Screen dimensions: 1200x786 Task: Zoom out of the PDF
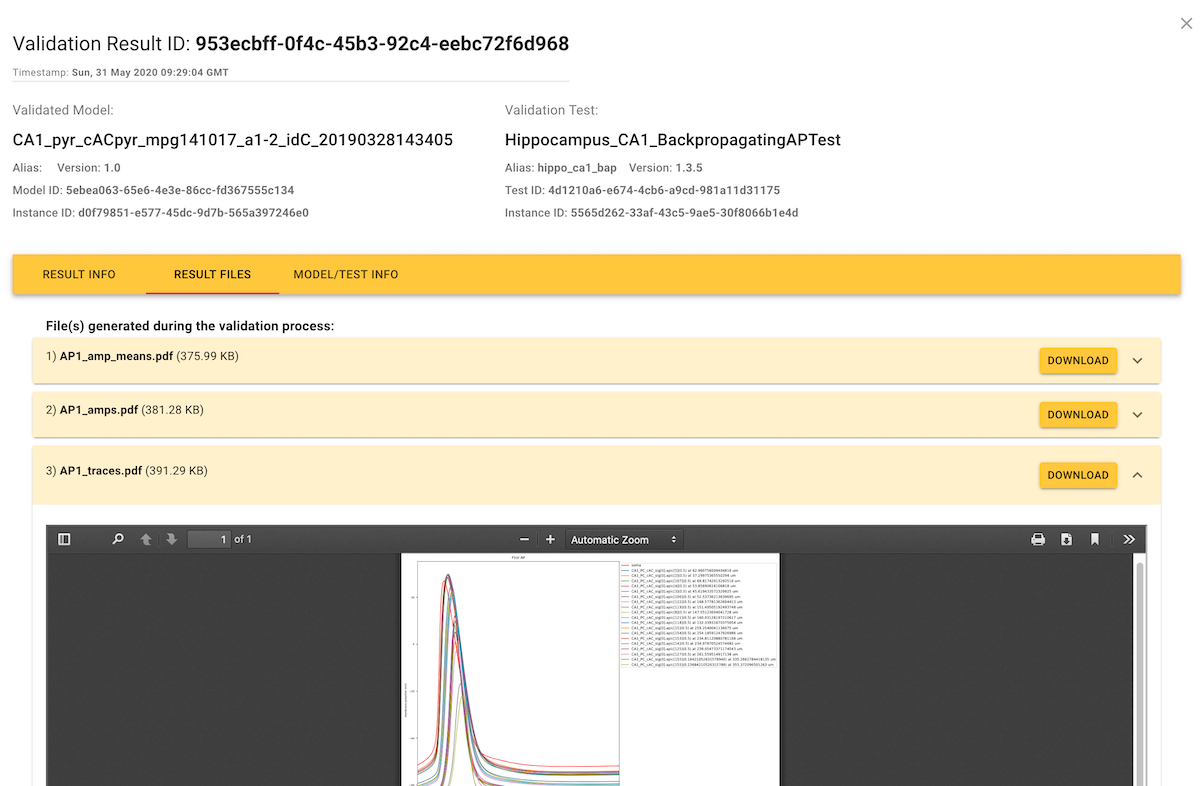524,539
